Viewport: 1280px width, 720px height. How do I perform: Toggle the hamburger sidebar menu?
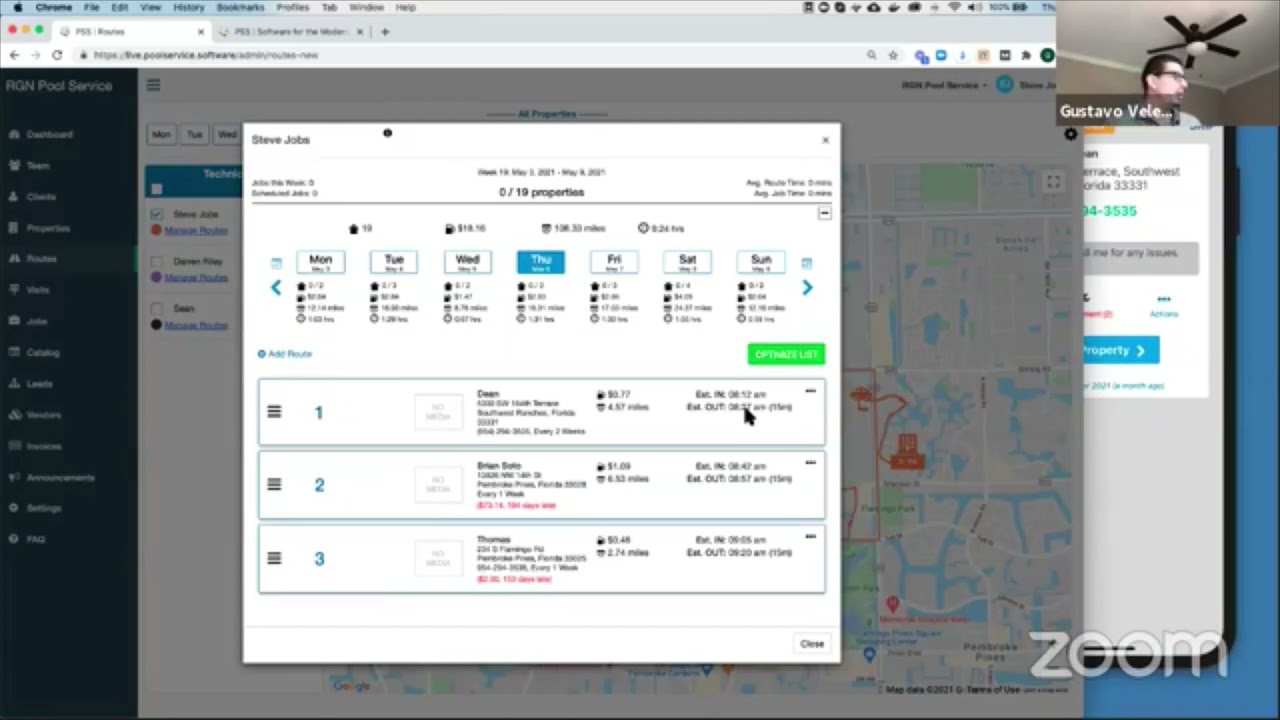click(x=153, y=85)
